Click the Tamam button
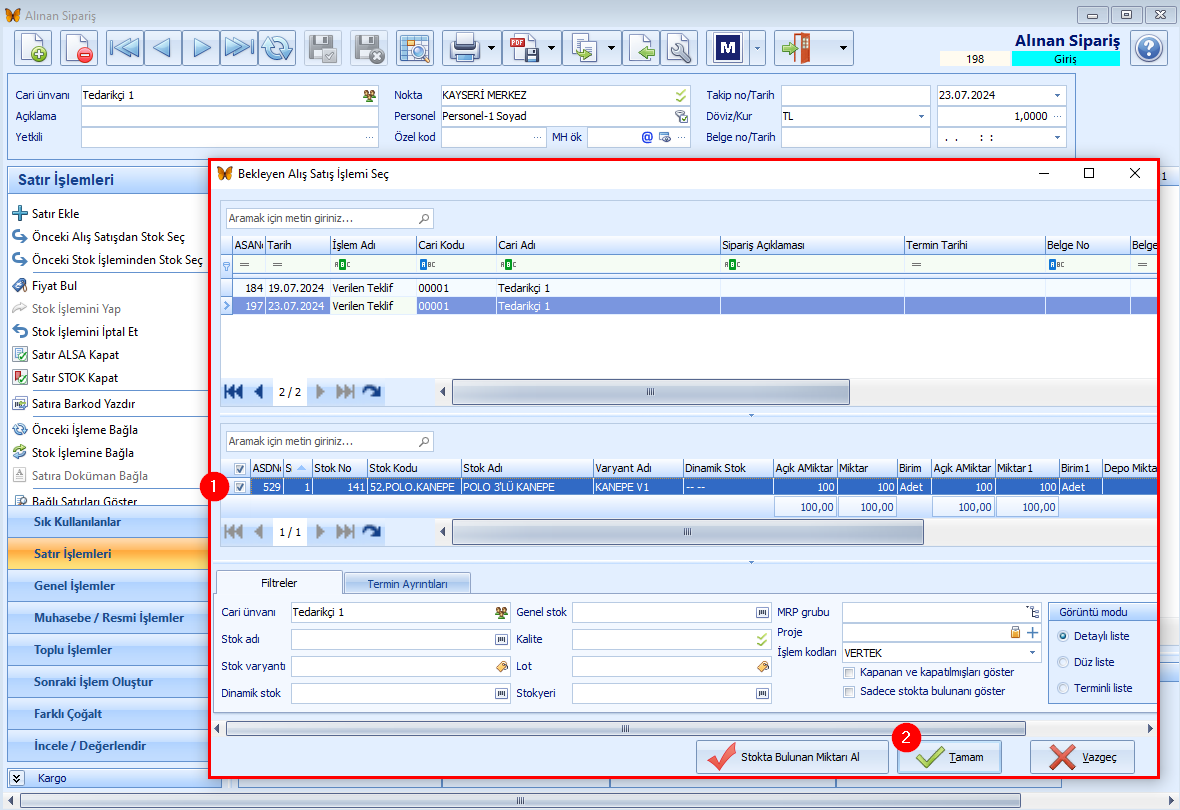 click(950, 757)
